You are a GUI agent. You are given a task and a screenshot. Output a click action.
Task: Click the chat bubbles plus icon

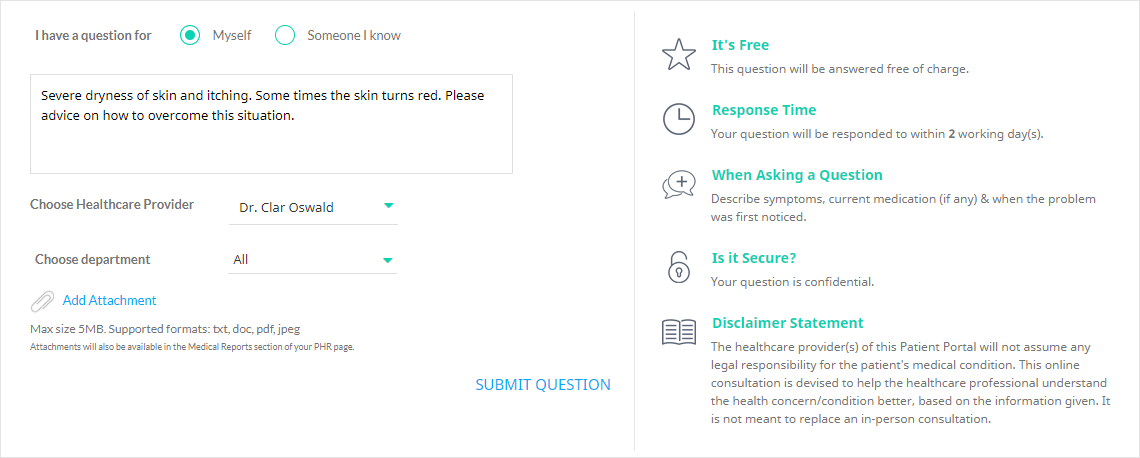click(x=678, y=185)
